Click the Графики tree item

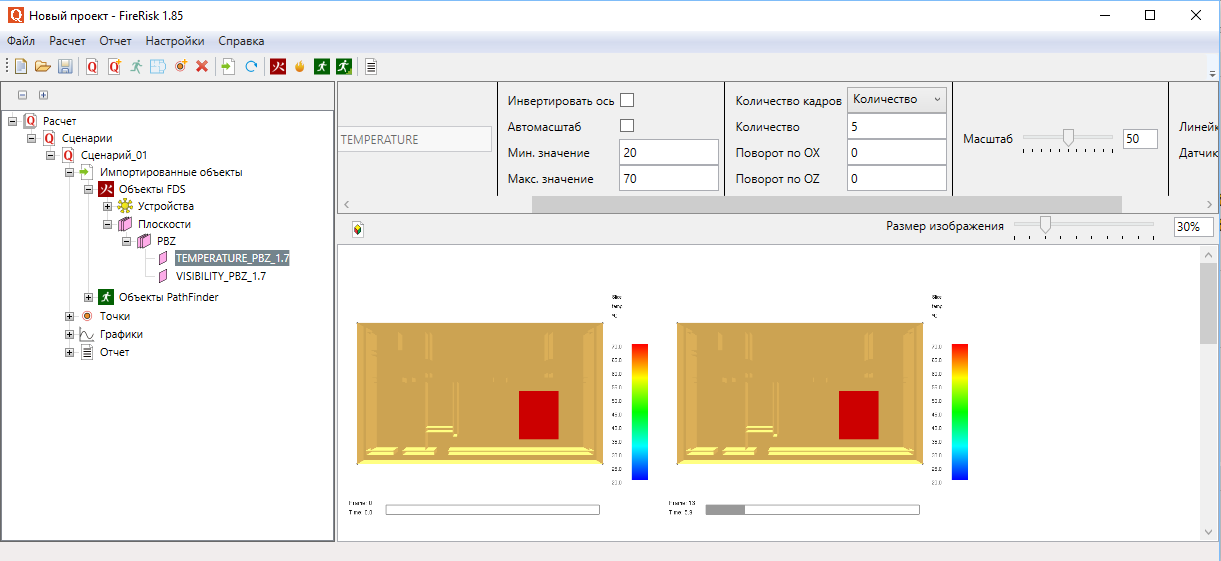[x=120, y=334]
